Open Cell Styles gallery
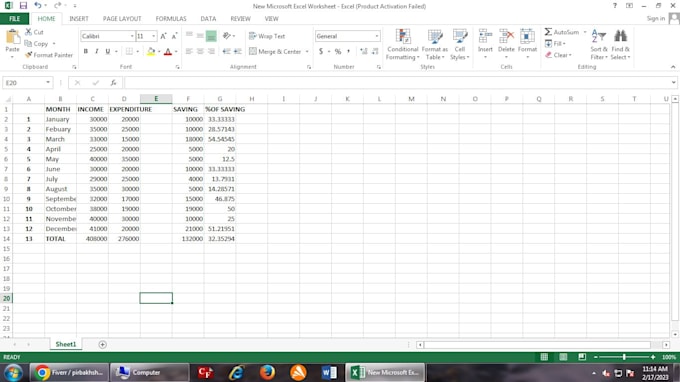The width and height of the screenshot is (680, 382). pyautogui.click(x=460, y=45)
